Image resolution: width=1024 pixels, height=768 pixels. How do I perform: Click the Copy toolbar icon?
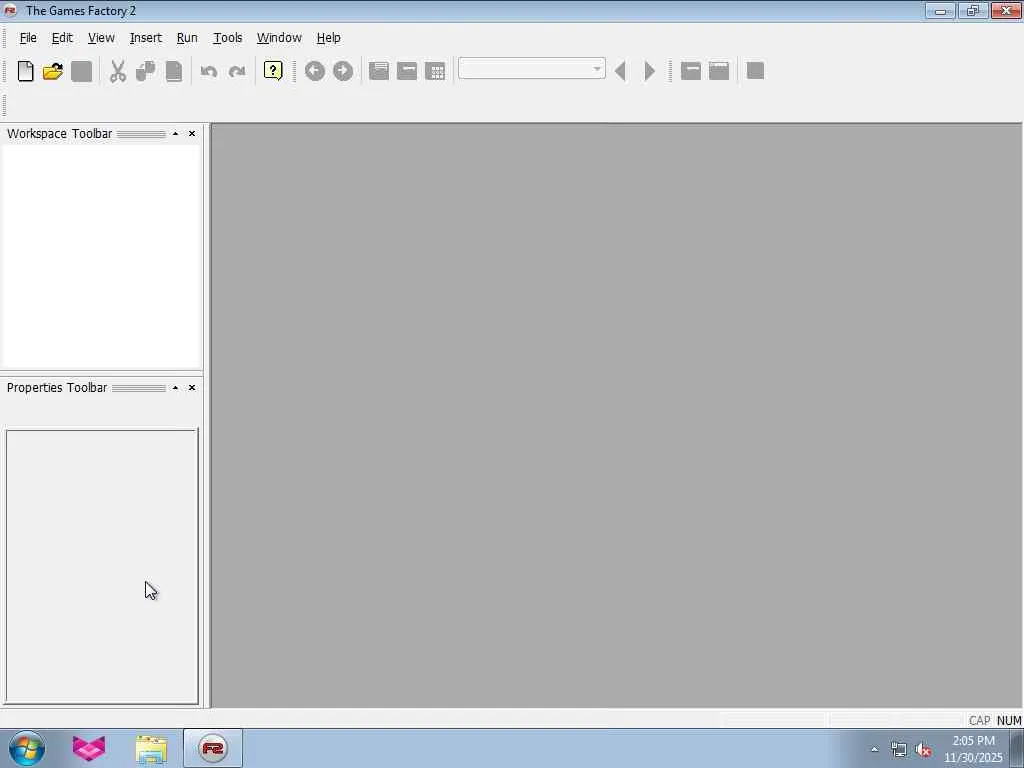[x=146, y=71]
